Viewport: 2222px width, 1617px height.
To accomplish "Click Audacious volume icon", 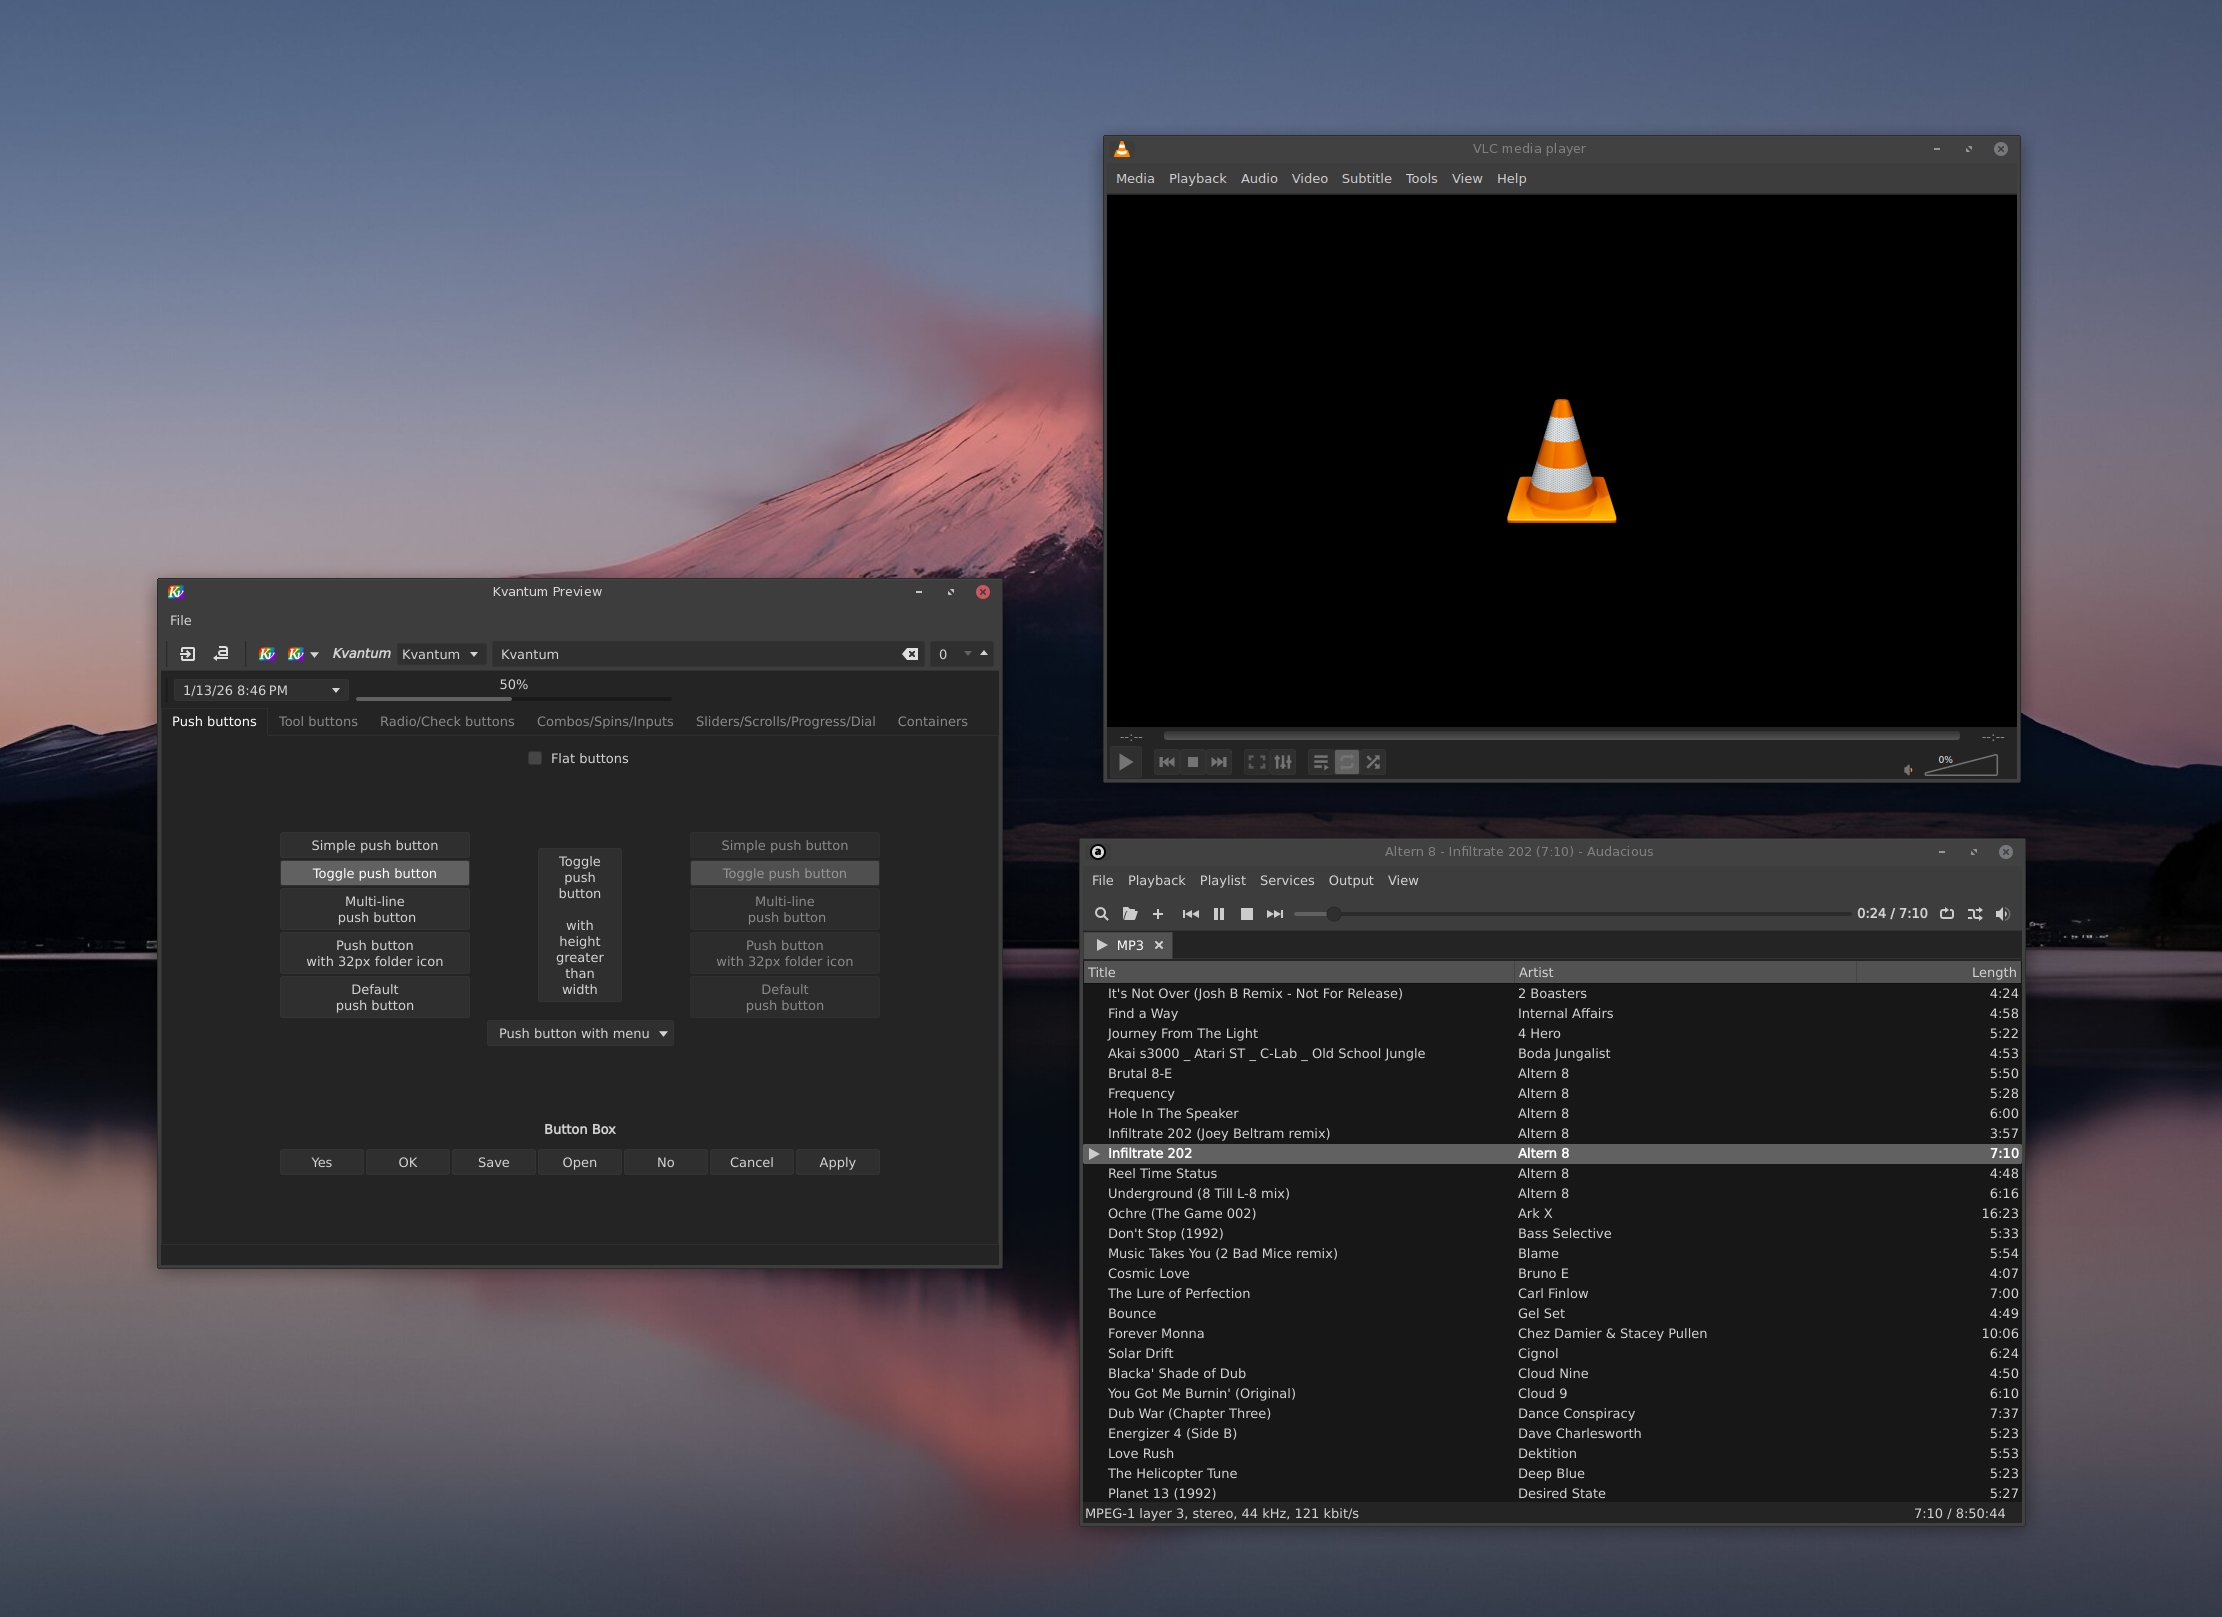I will point(2003,914).
